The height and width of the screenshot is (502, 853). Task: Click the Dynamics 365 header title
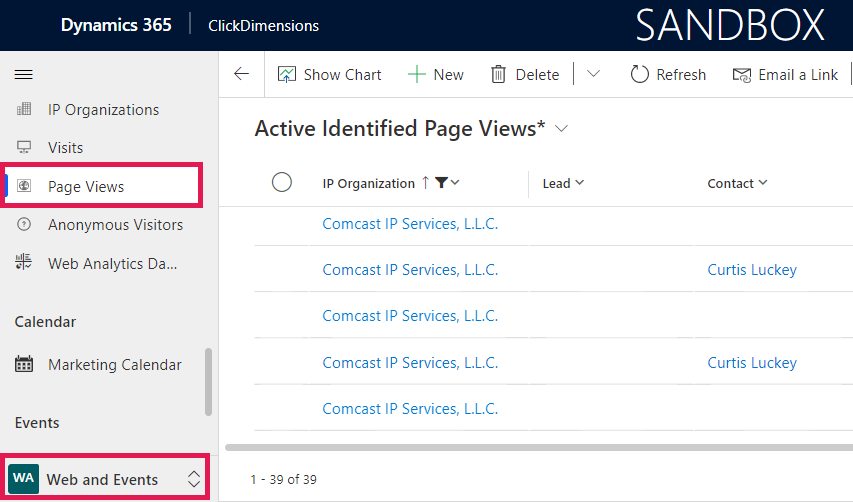[x=116, y=25]
